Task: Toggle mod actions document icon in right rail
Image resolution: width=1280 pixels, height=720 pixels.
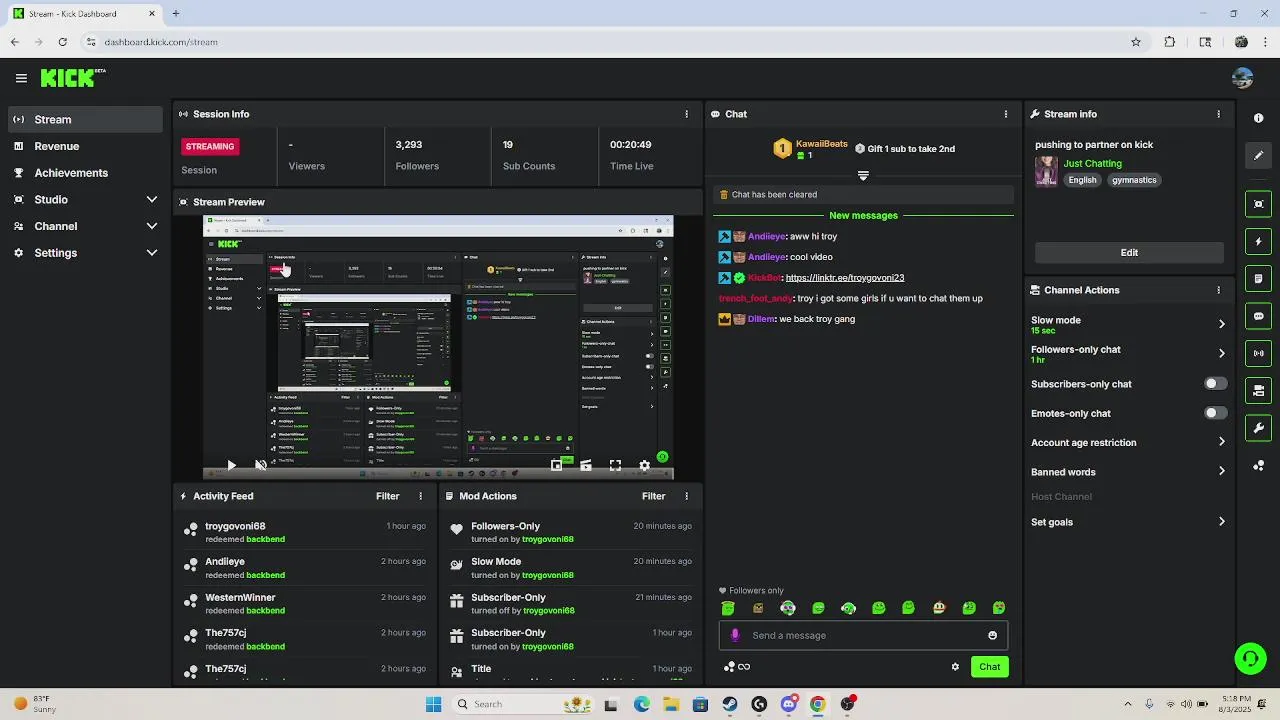Action: coord(1258,278)
